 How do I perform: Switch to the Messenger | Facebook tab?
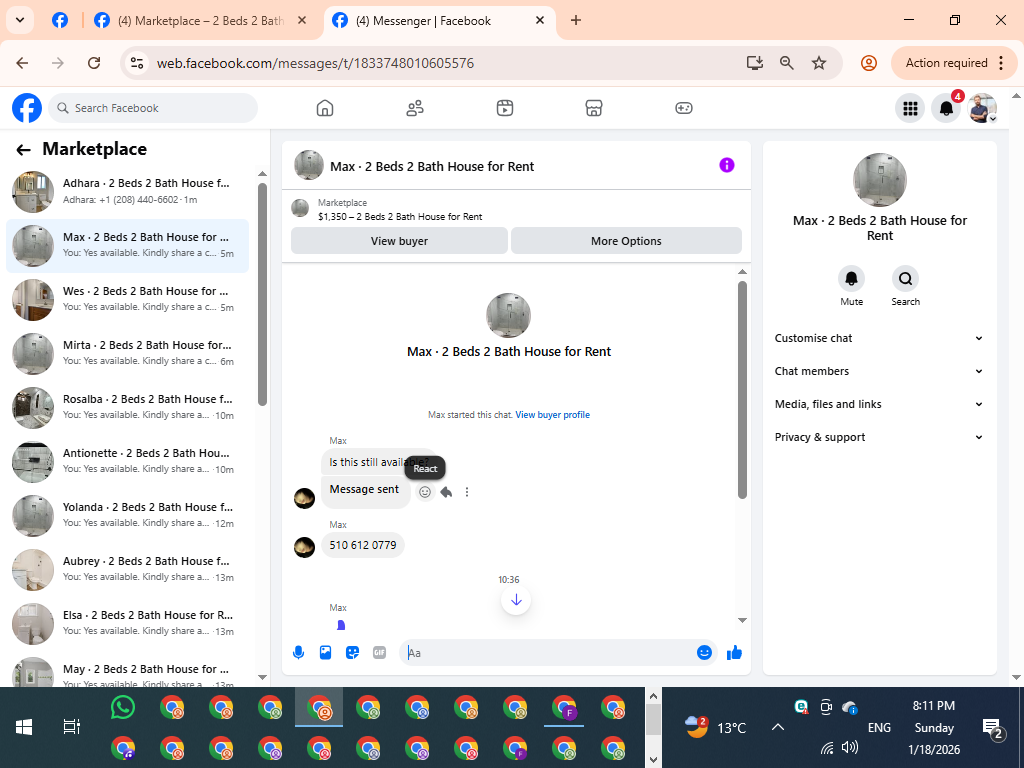439,20
